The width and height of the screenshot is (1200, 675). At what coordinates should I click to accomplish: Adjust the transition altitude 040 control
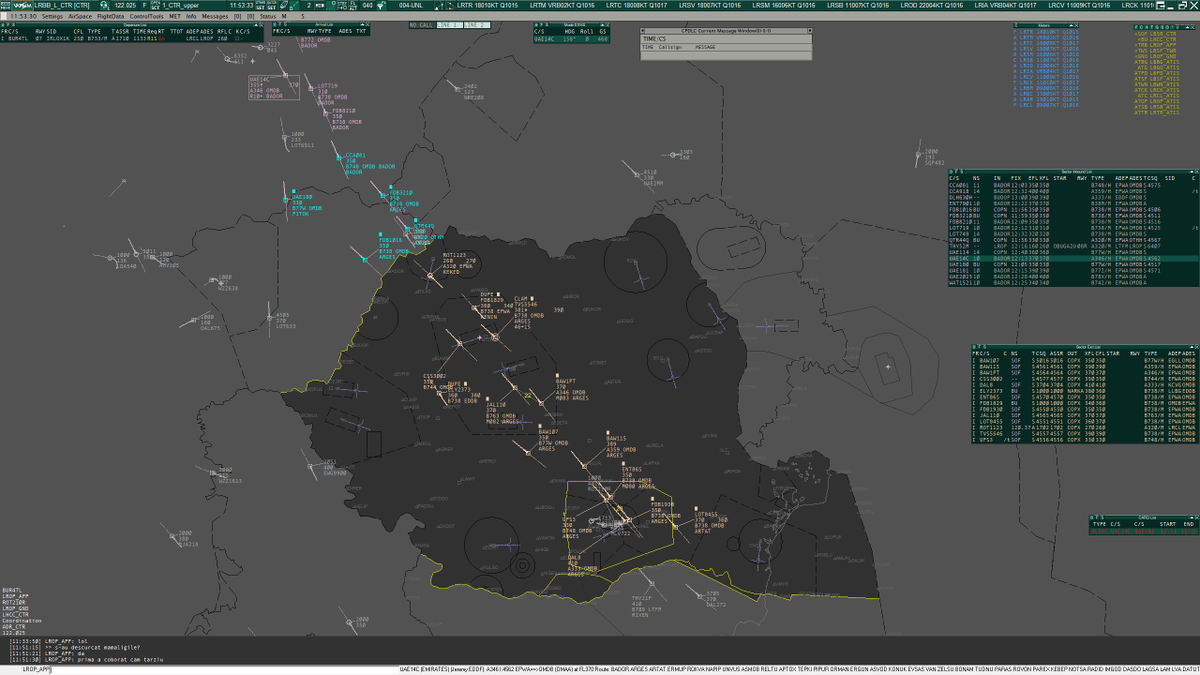coord(365,5)
